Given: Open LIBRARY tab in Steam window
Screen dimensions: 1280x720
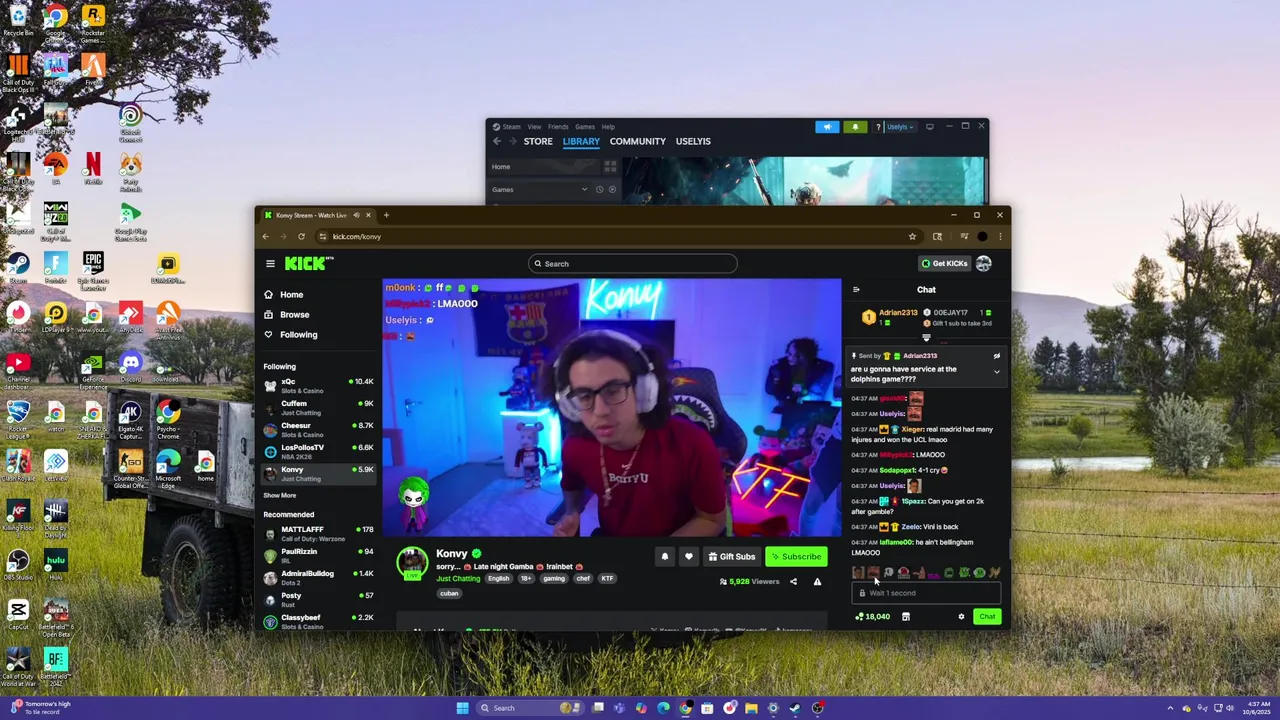Looking at the screenshot, I should (x=581, y=142).
